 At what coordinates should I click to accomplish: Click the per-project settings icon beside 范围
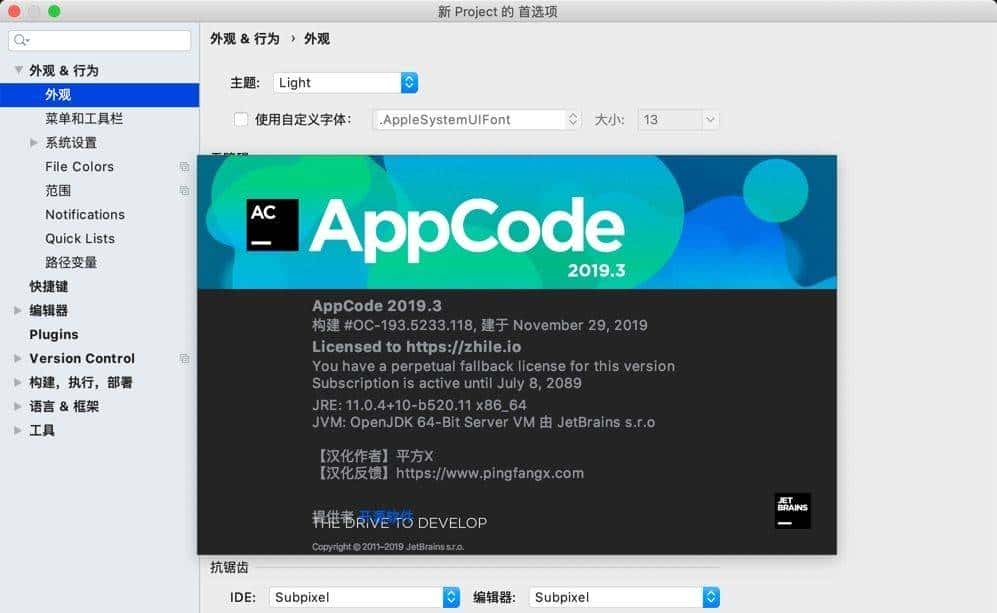pyautogui.click(x=184, y=190)
